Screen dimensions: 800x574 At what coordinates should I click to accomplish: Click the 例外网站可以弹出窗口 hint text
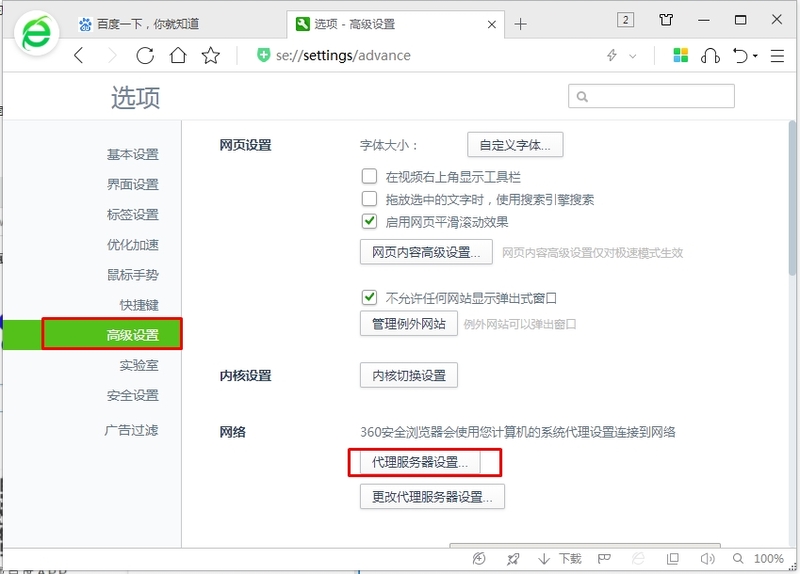[x=520, y=324]
